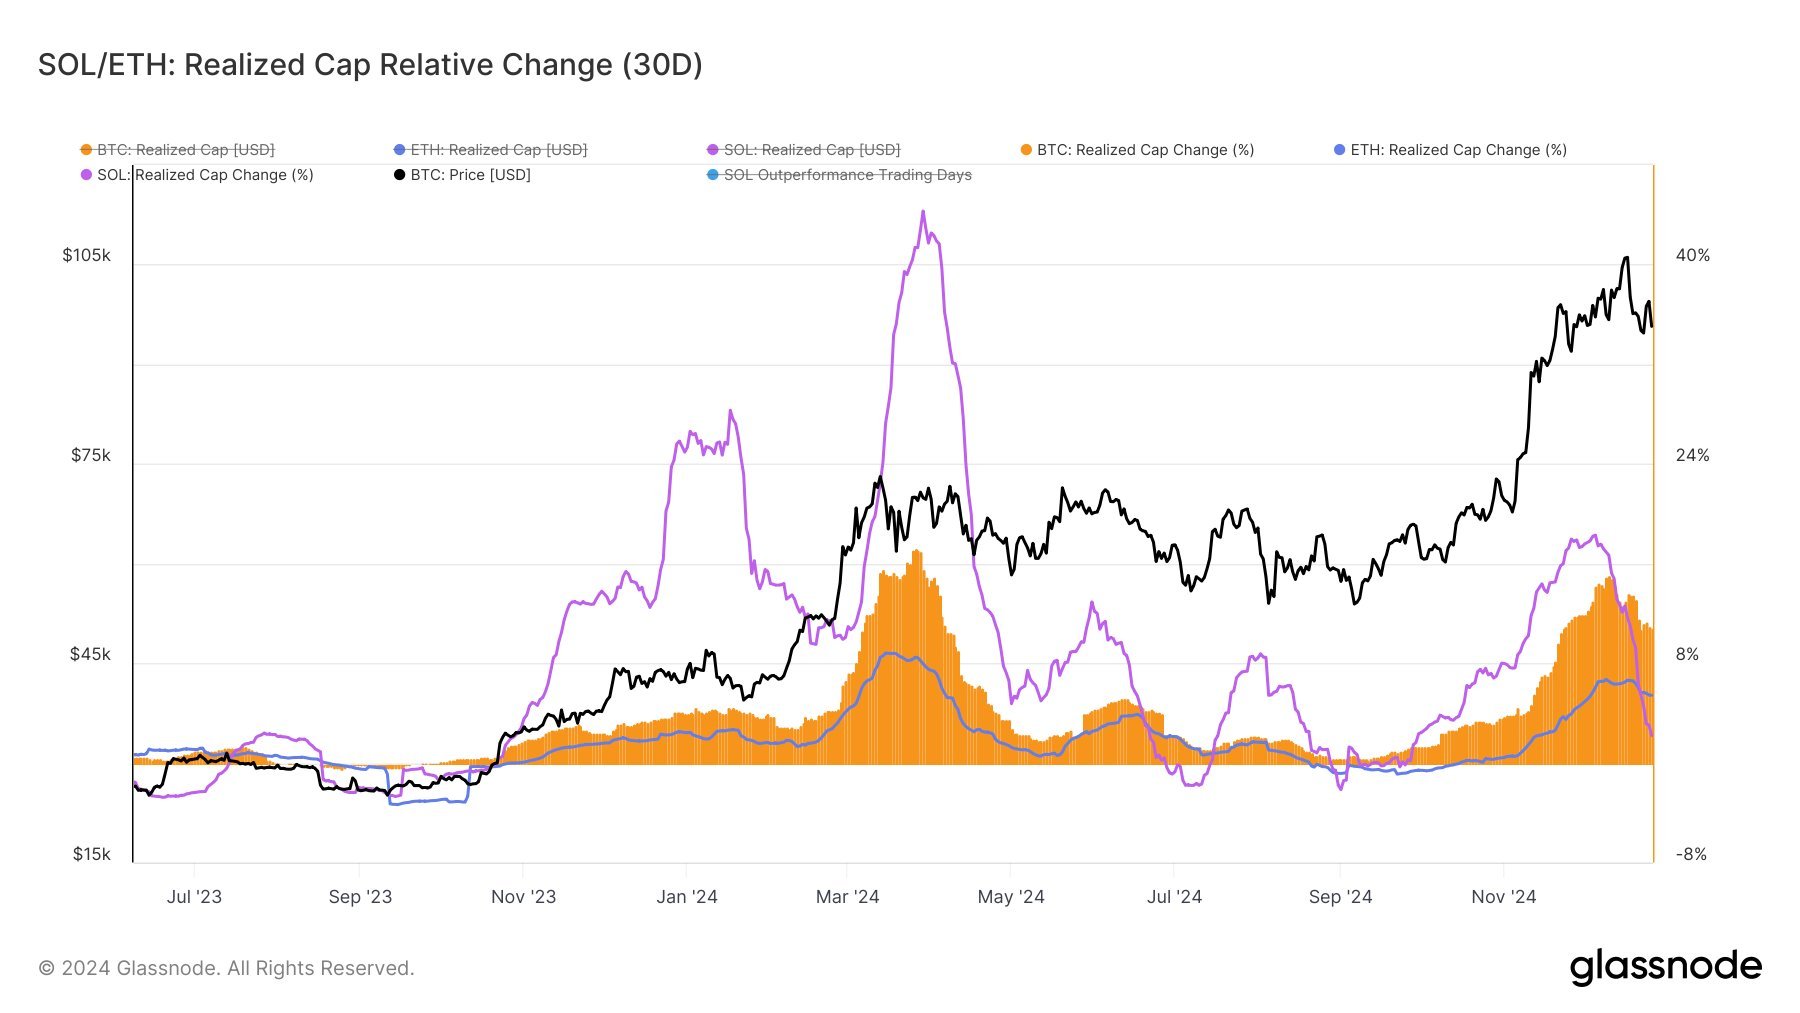
Task: Click the glassnode logo
Action: tap(1665, 968)
